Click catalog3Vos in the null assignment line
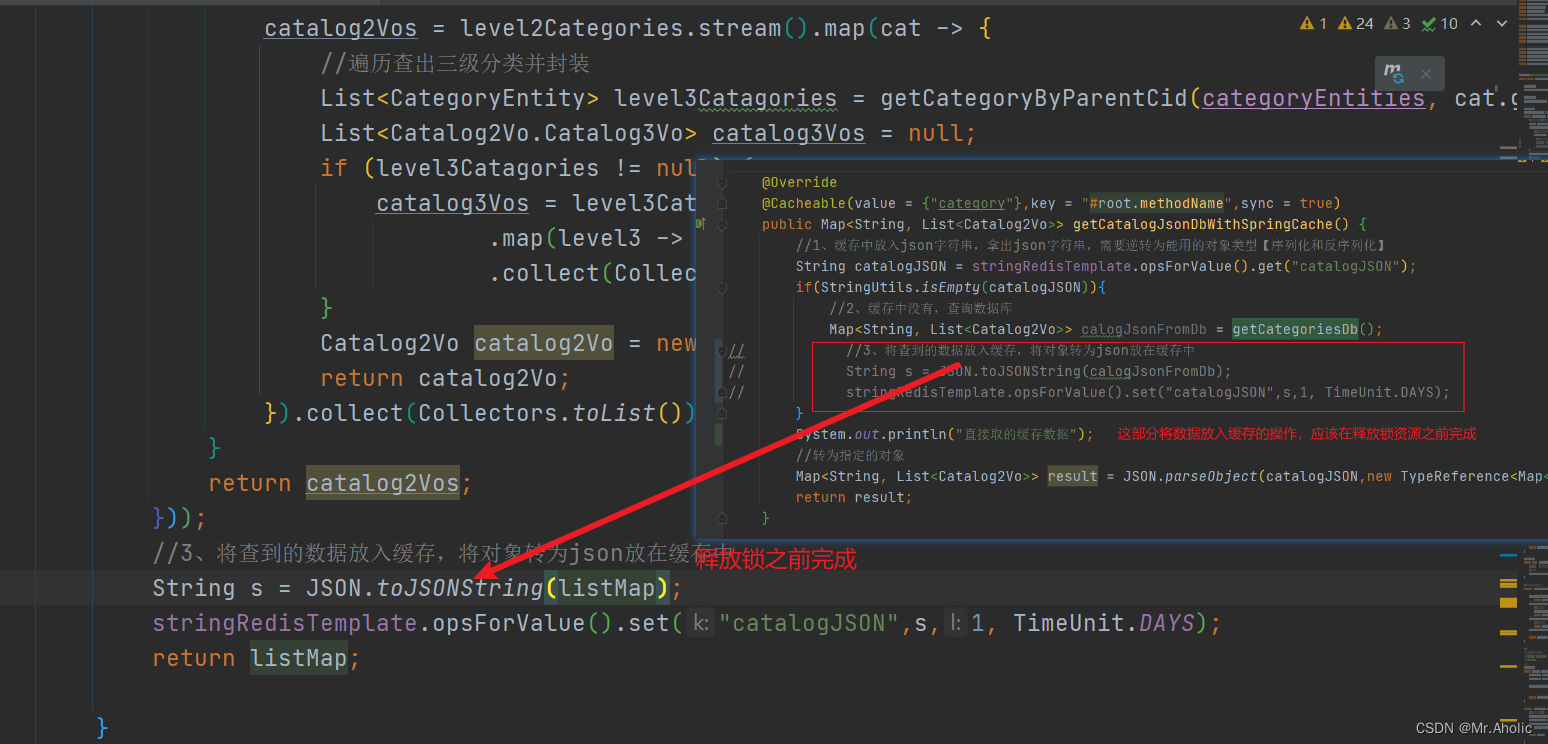Screen dimensions: 1548x744 tap(788, 133)
